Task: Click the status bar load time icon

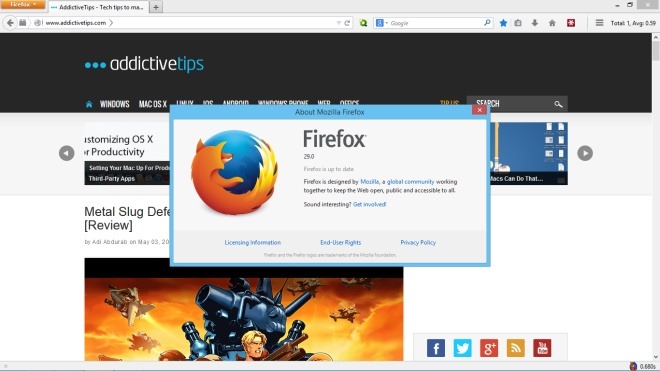Action: pos(633,366)
